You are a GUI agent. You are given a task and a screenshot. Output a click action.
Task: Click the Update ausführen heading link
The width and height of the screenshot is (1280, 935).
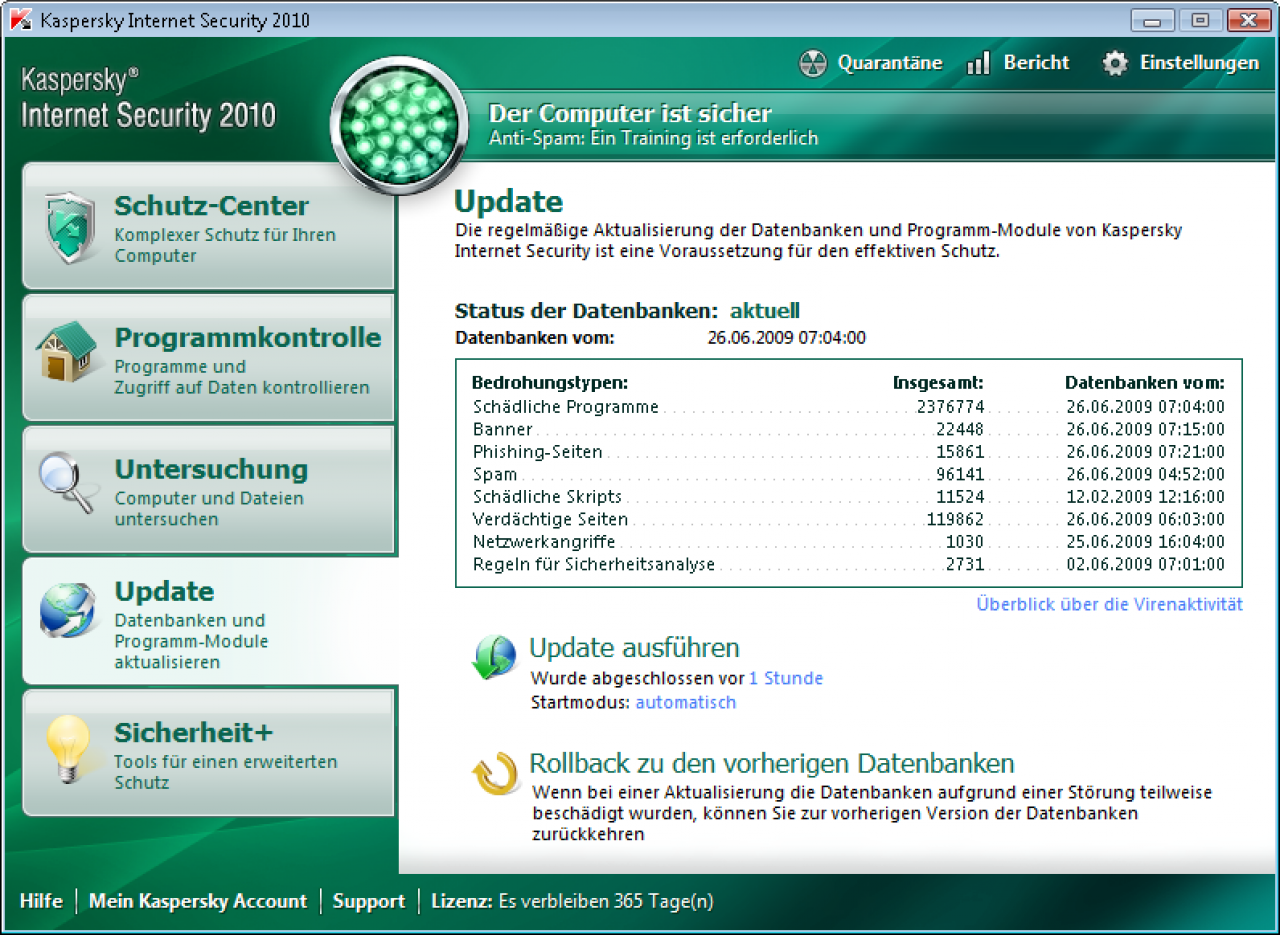click(634, 647)
